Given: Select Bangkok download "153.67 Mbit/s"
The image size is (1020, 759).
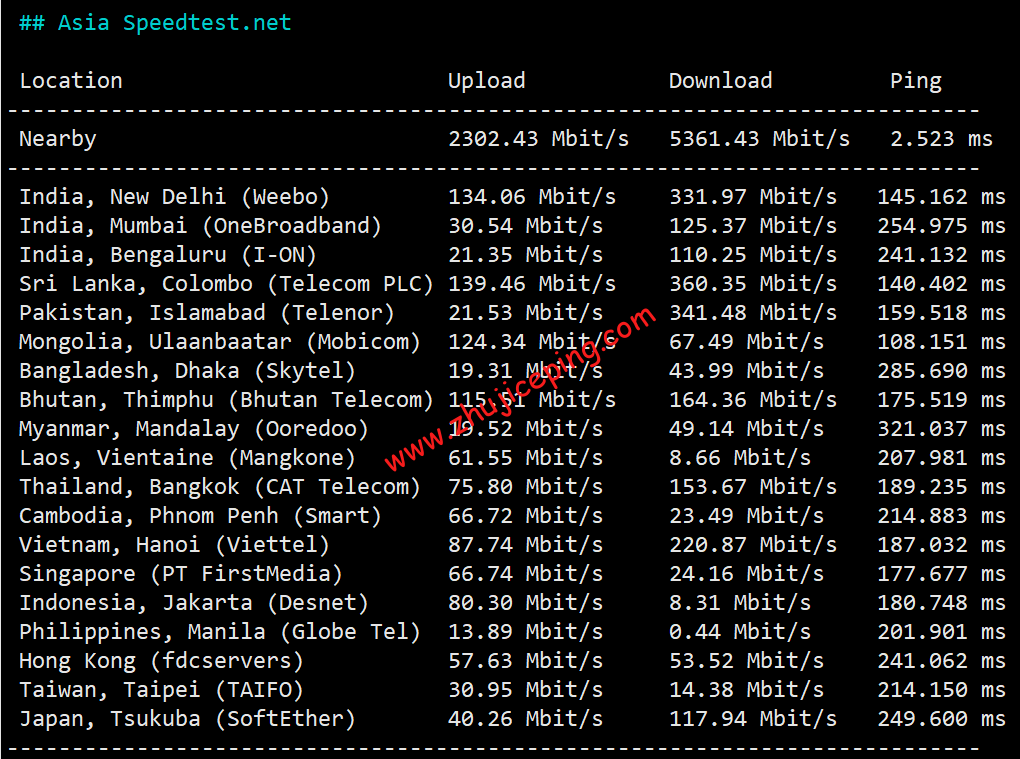Looking at the screenshot, I should pos(753,486).
